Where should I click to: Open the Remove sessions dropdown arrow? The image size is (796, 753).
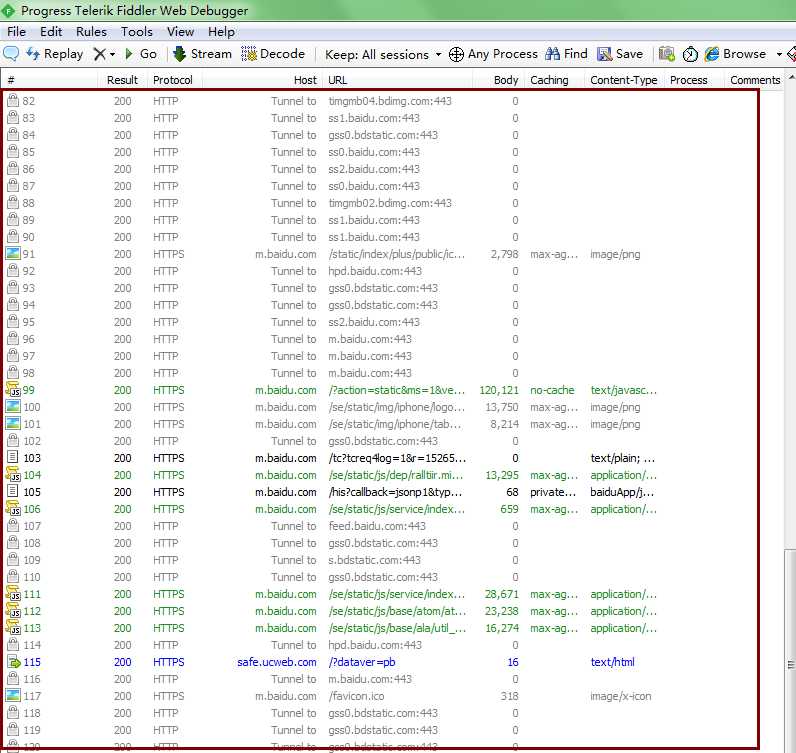click(x=112, y=54)
